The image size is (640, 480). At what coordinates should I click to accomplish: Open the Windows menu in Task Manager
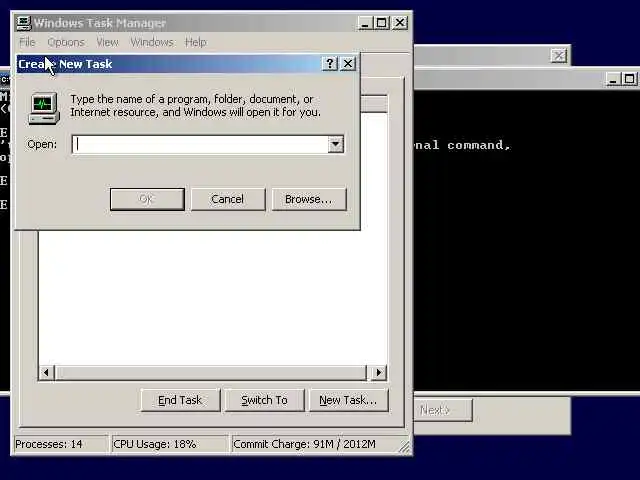pyautogui.click(x=152, y=42)
